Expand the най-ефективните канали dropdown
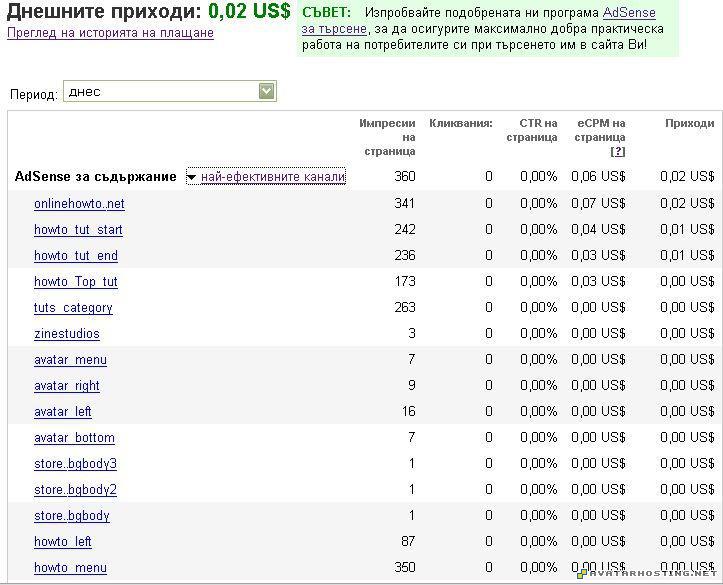The image size is (723, 585). point(266,176)
